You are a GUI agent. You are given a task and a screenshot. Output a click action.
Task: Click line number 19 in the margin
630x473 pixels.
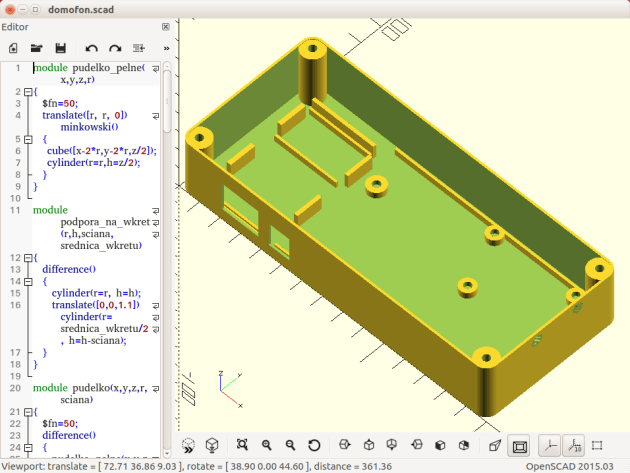(x=15, y=377)
